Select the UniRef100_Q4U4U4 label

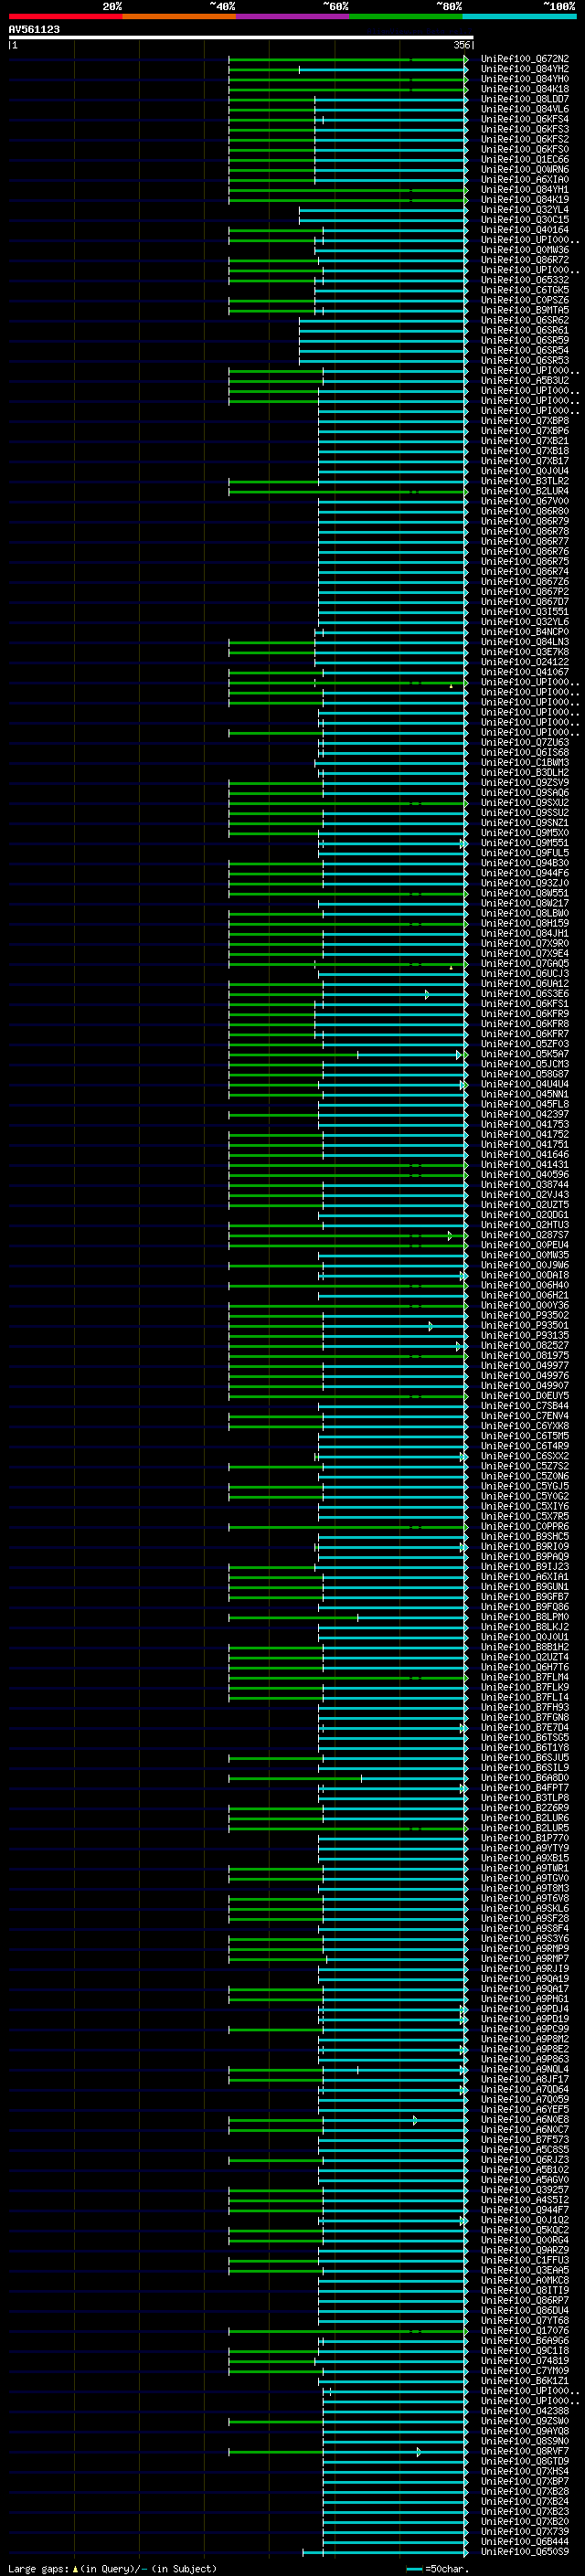pyautogui.click(x=525, y=1084)
